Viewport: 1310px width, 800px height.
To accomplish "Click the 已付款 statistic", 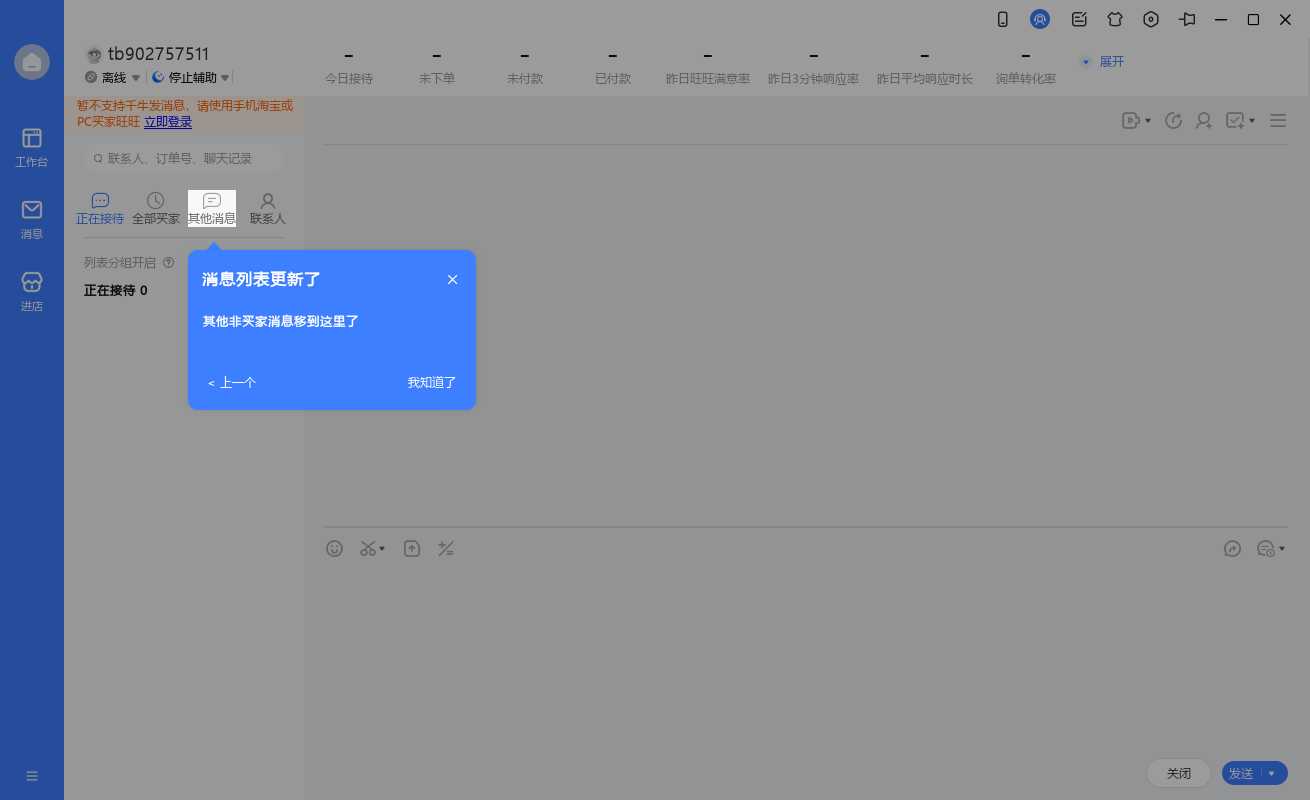I will (x=613, y=68).
